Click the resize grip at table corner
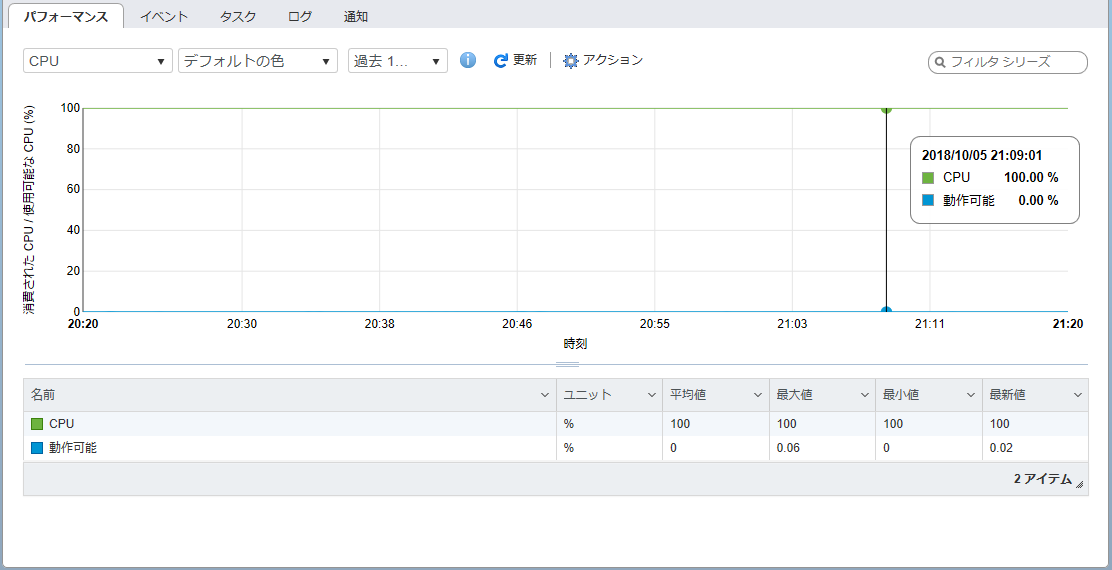The image size is (1112, 570). pos(1079,484)
